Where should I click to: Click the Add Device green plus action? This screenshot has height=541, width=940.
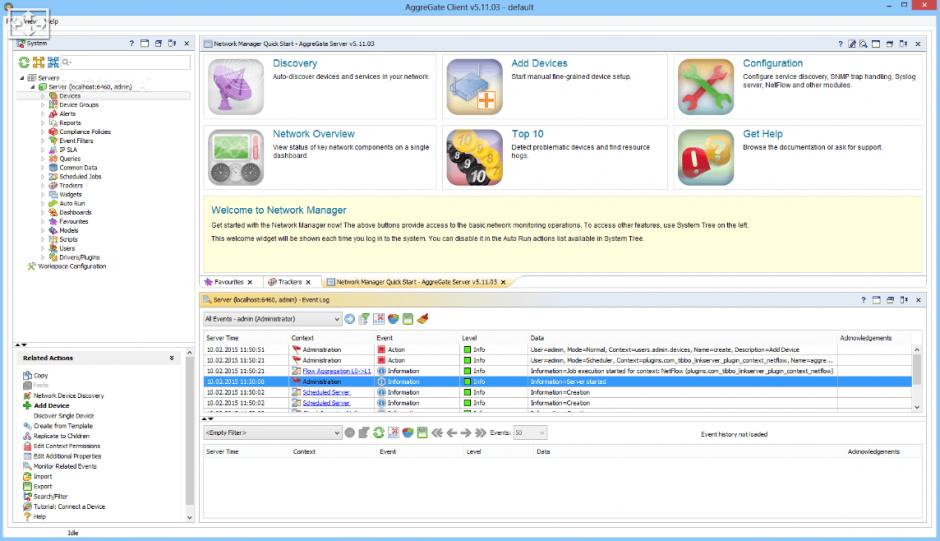(x=46, y=405)
